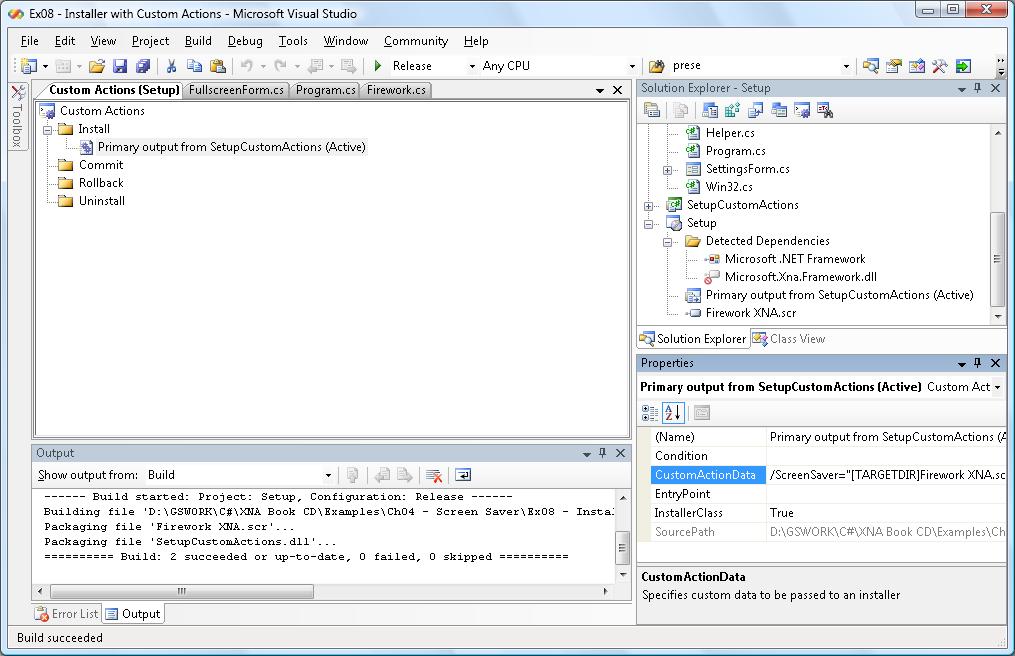
Task: Click Clear All in Output toolbar
Action: [x=434, y=475]
